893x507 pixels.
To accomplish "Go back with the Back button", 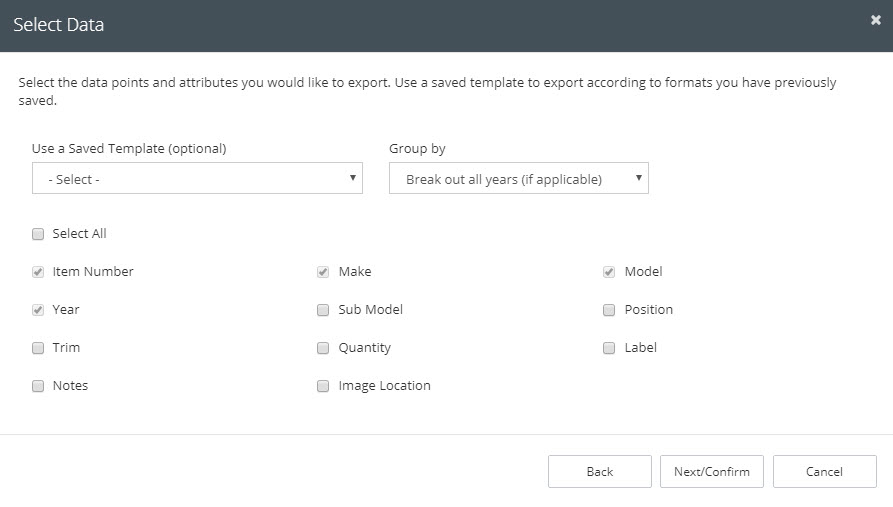I will pyautogui.click(x=600, y=471).
